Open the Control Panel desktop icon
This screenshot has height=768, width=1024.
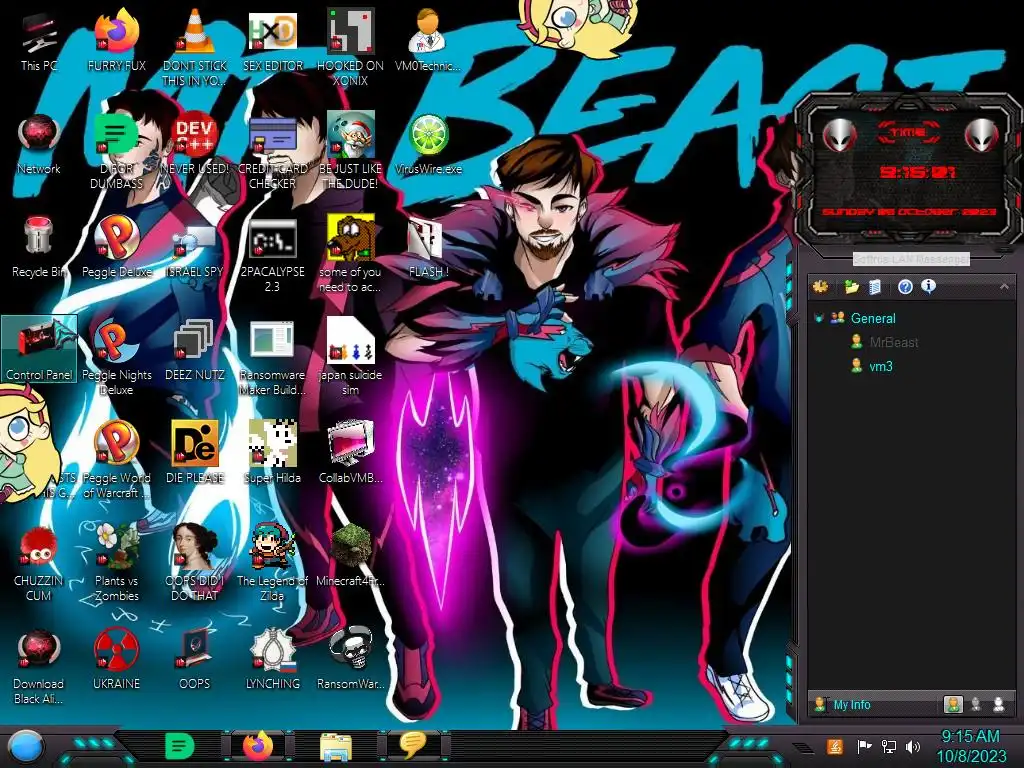pos(39,349)
